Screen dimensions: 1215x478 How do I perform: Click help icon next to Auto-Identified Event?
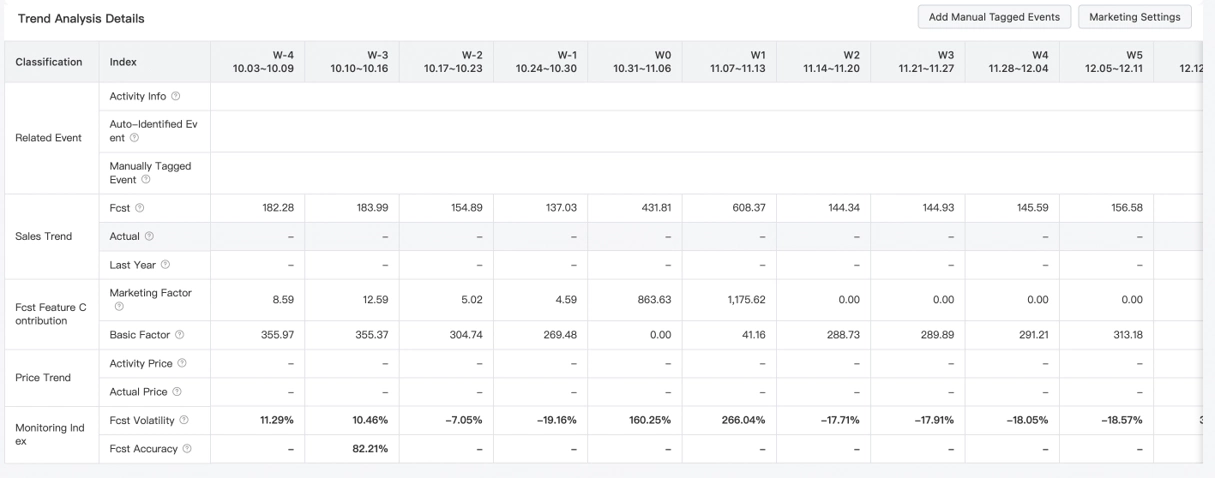[134, 138]
